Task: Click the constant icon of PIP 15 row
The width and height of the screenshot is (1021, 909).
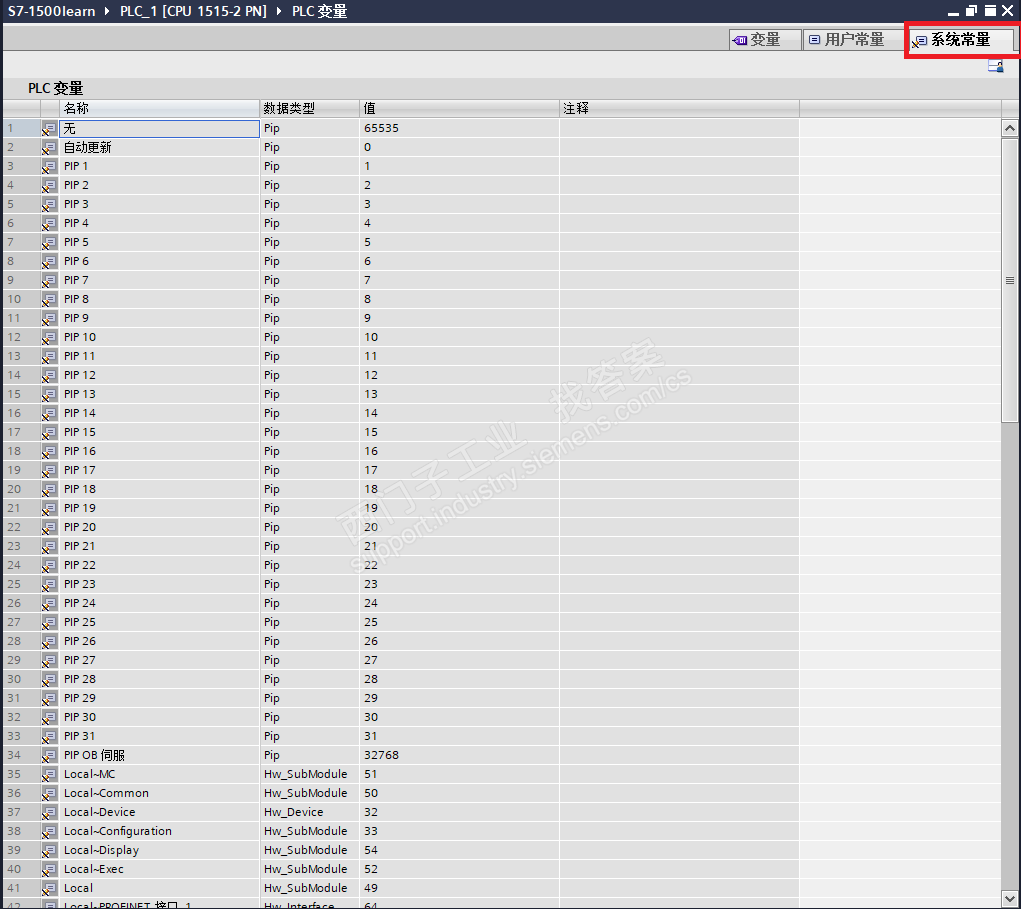Action: pyautogui.click(x=49, y=433)
